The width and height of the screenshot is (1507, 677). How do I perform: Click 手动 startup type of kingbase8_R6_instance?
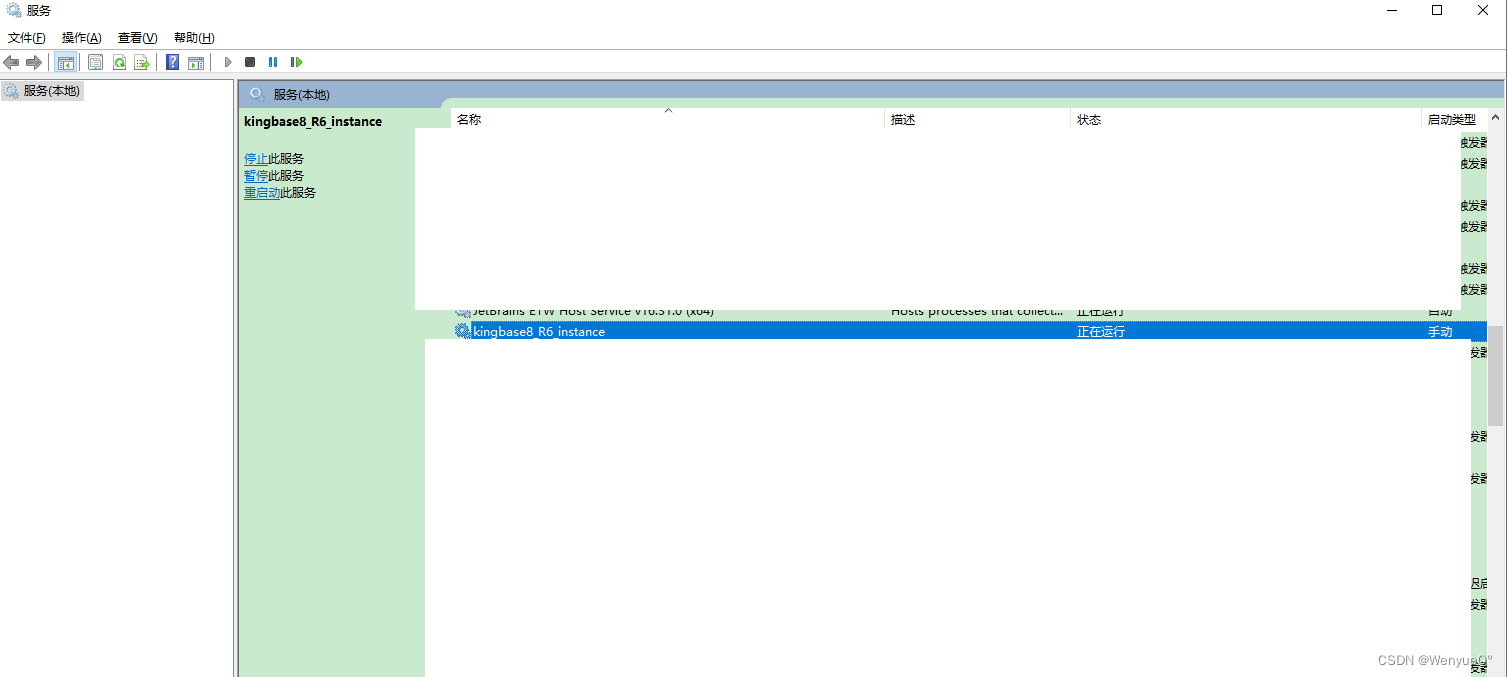1440,331
